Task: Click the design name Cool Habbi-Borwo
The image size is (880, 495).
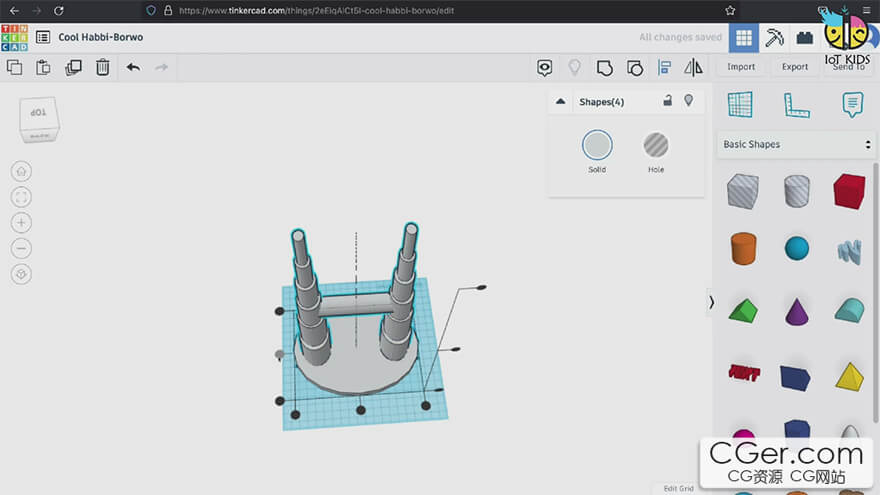Action: [100, 37]
